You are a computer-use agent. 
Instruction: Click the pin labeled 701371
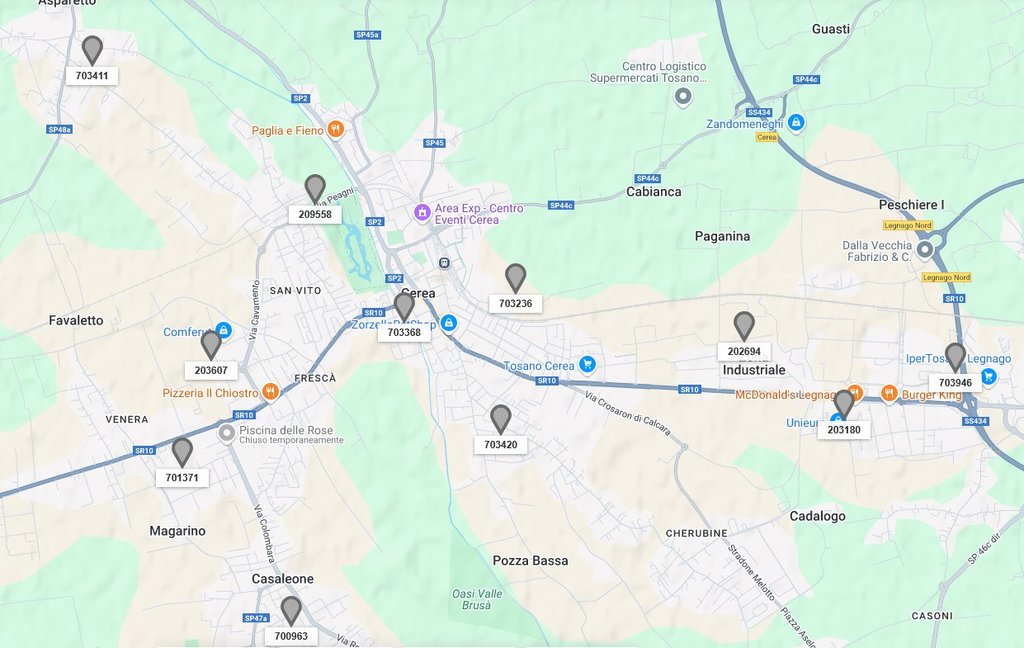tap(182, 452)
